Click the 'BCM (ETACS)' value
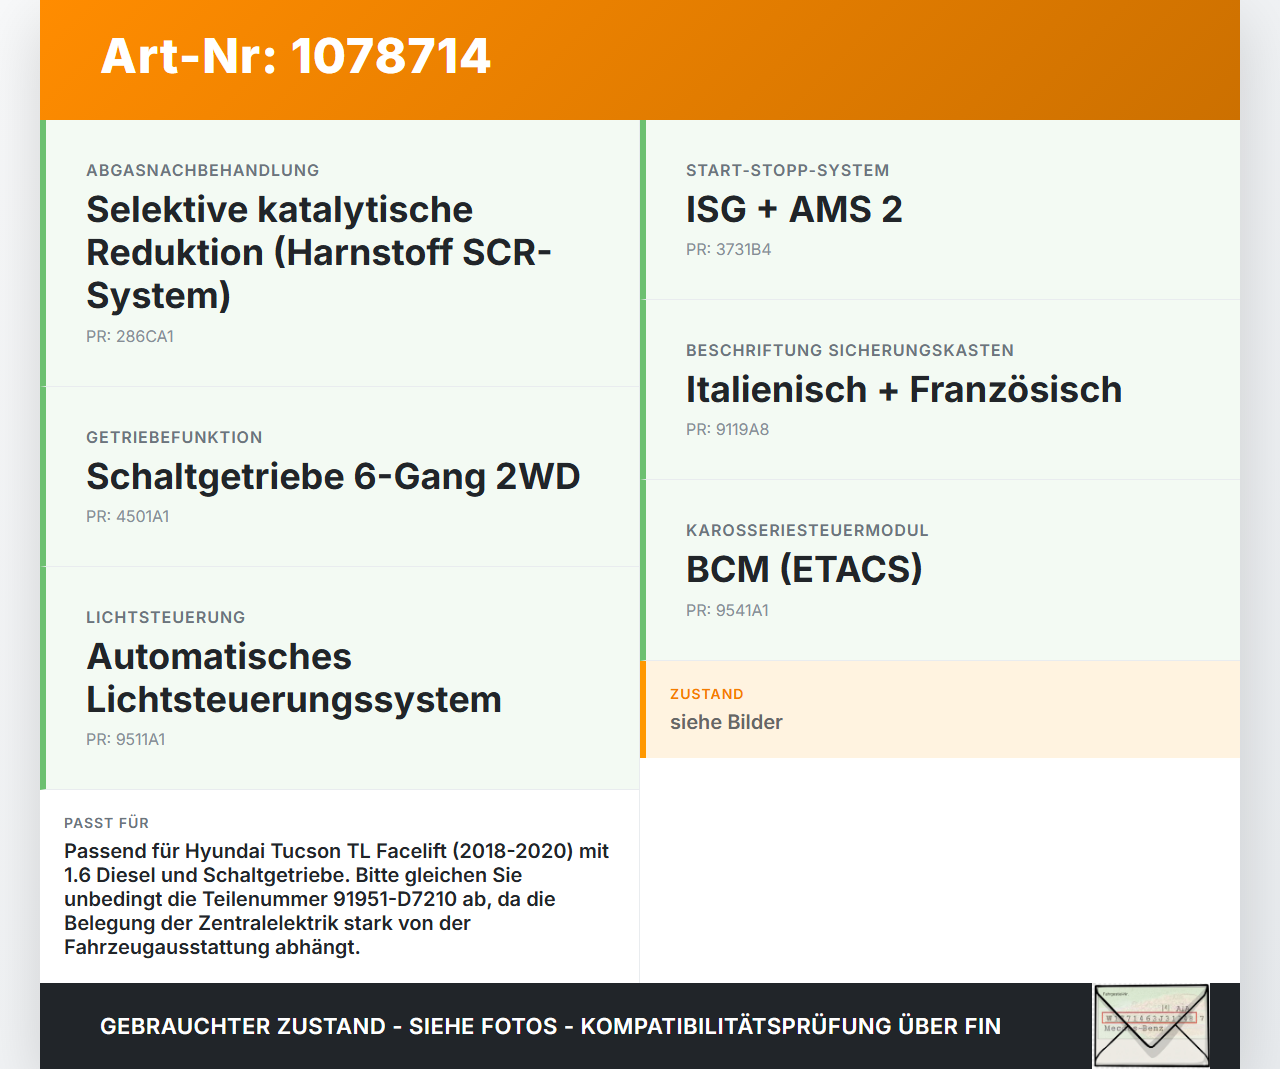 pos(804,569)
